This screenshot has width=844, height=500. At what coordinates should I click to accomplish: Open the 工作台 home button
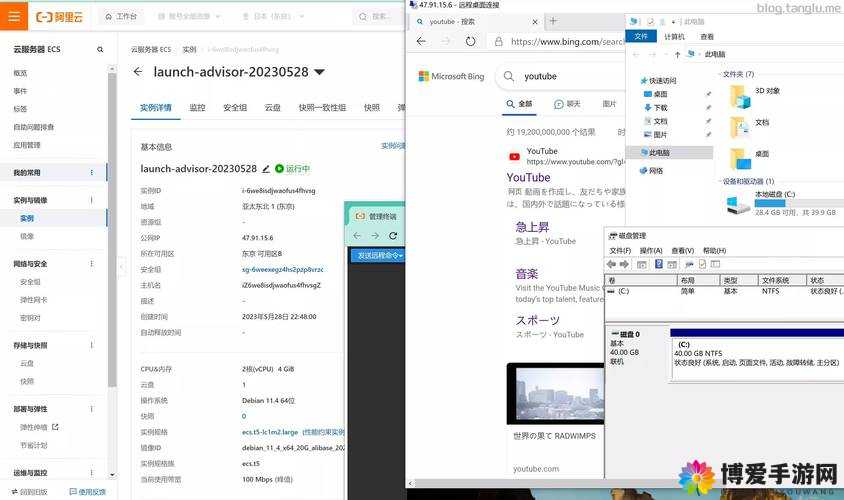(121, 17)
